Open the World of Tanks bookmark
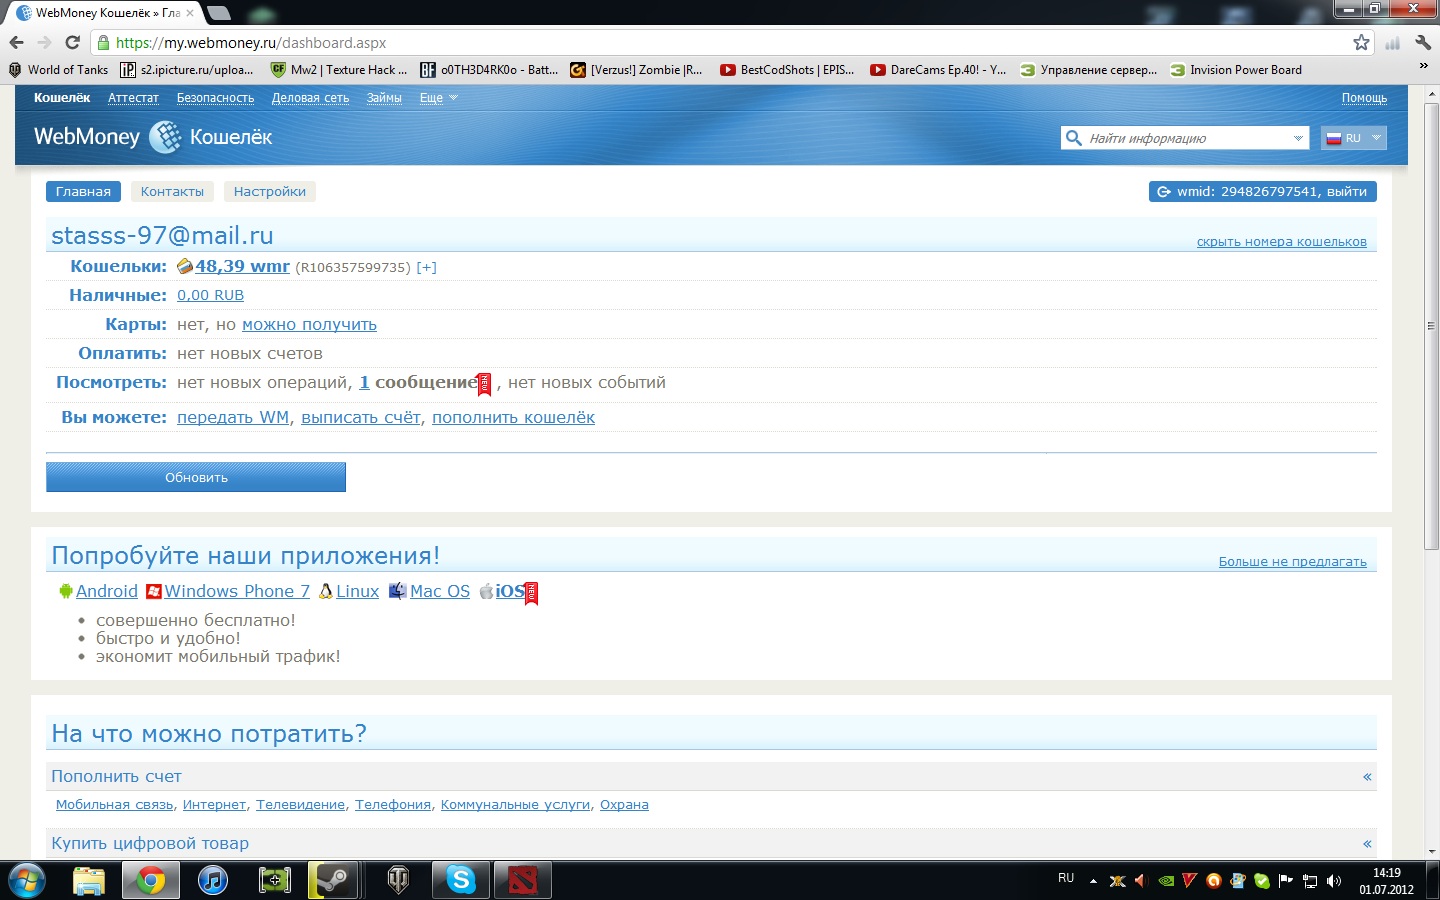The image size is (1440, 900). (x=58, y=70)
